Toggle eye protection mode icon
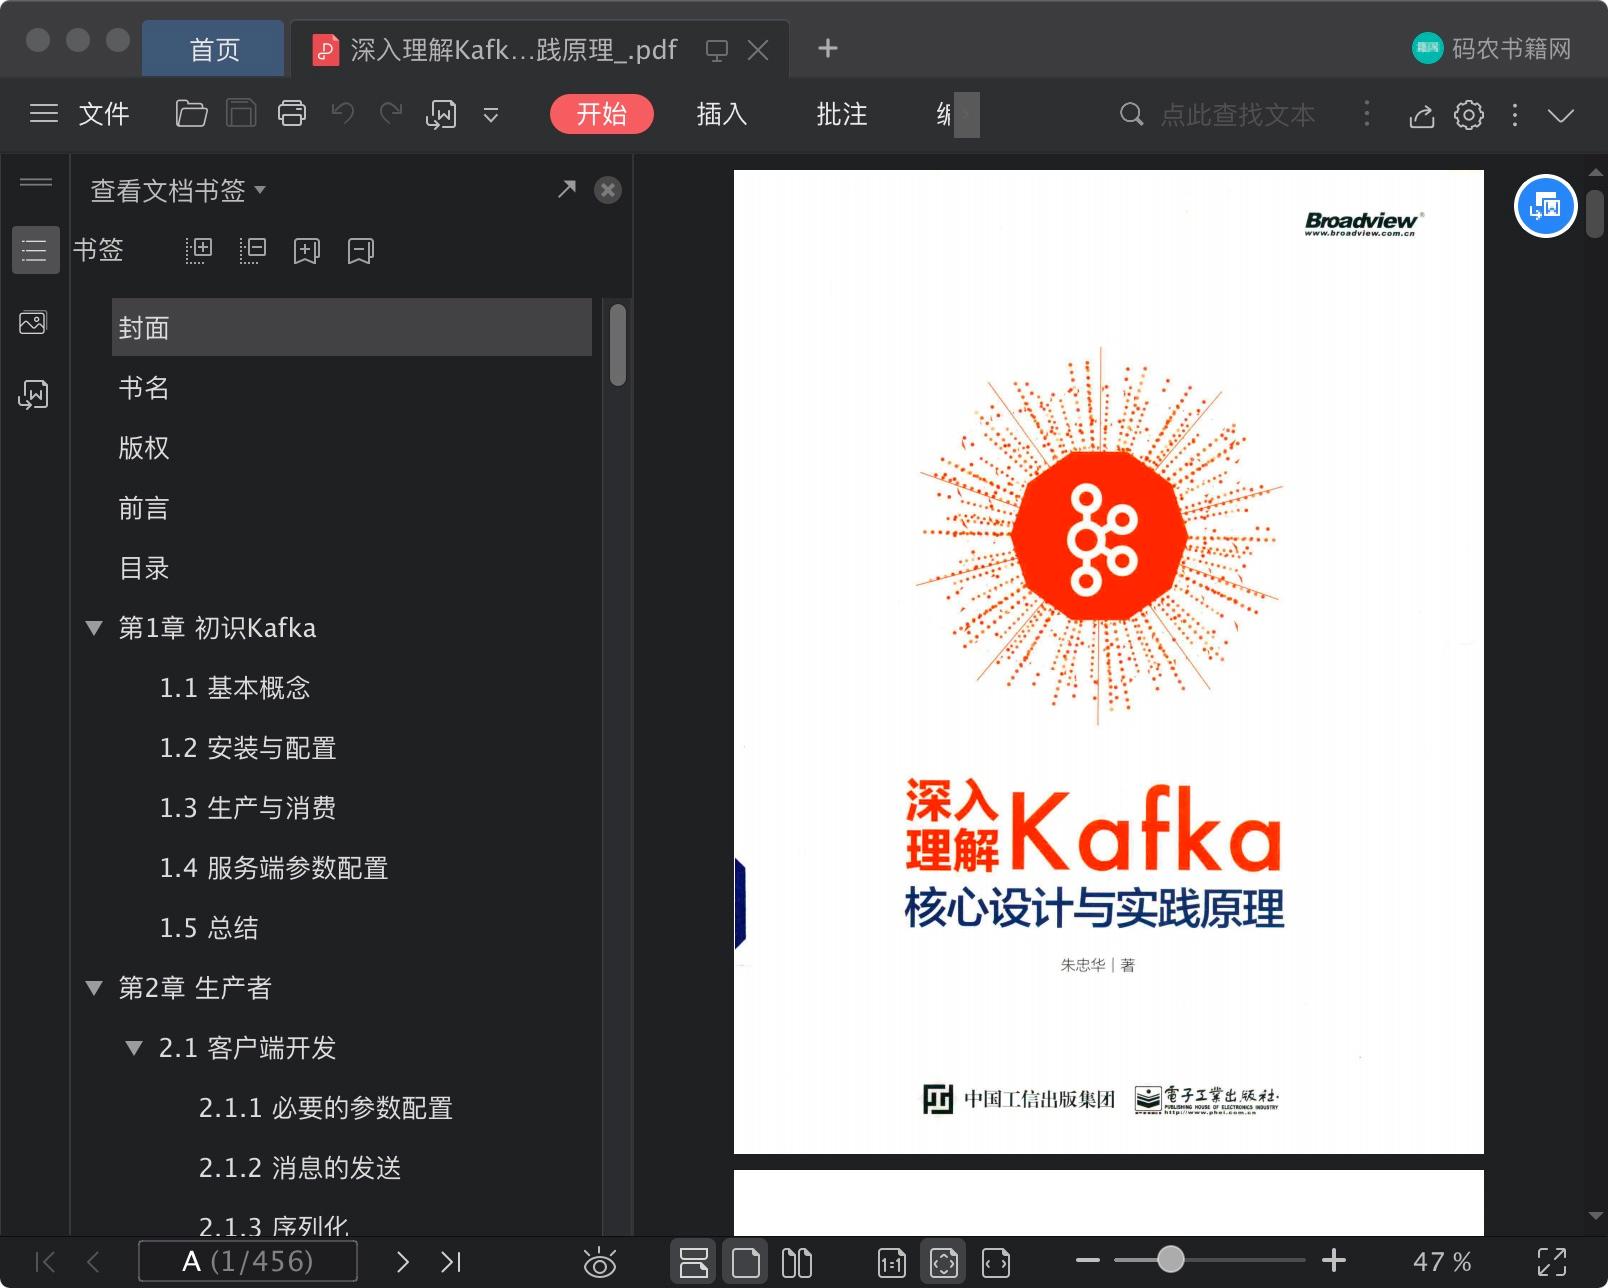 click(x=600, y=1263)
